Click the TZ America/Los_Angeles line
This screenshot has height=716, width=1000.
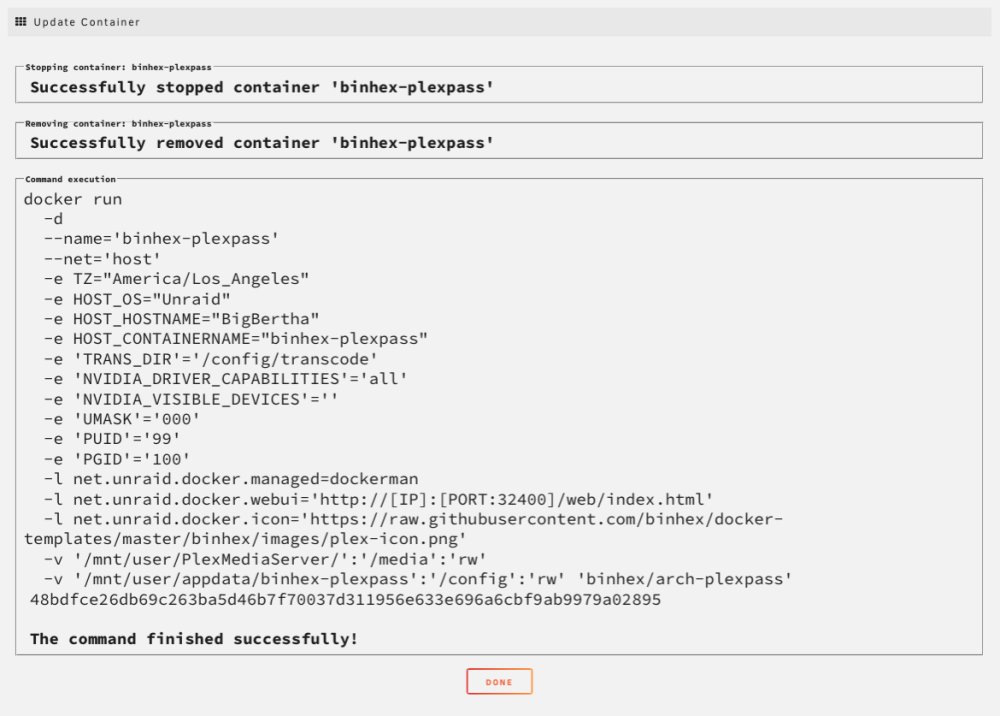click(176, 279)
